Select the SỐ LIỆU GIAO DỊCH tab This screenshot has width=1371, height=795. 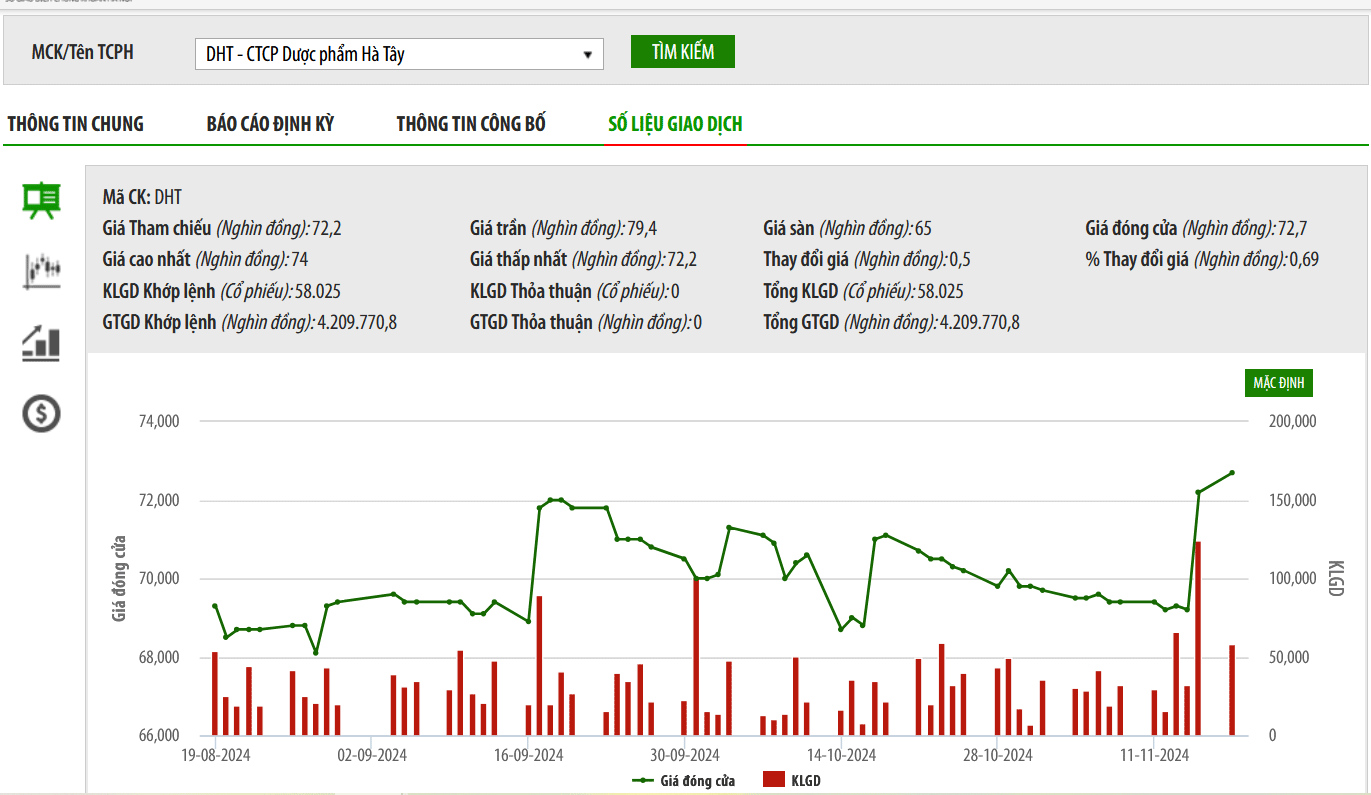coord(675,124)
